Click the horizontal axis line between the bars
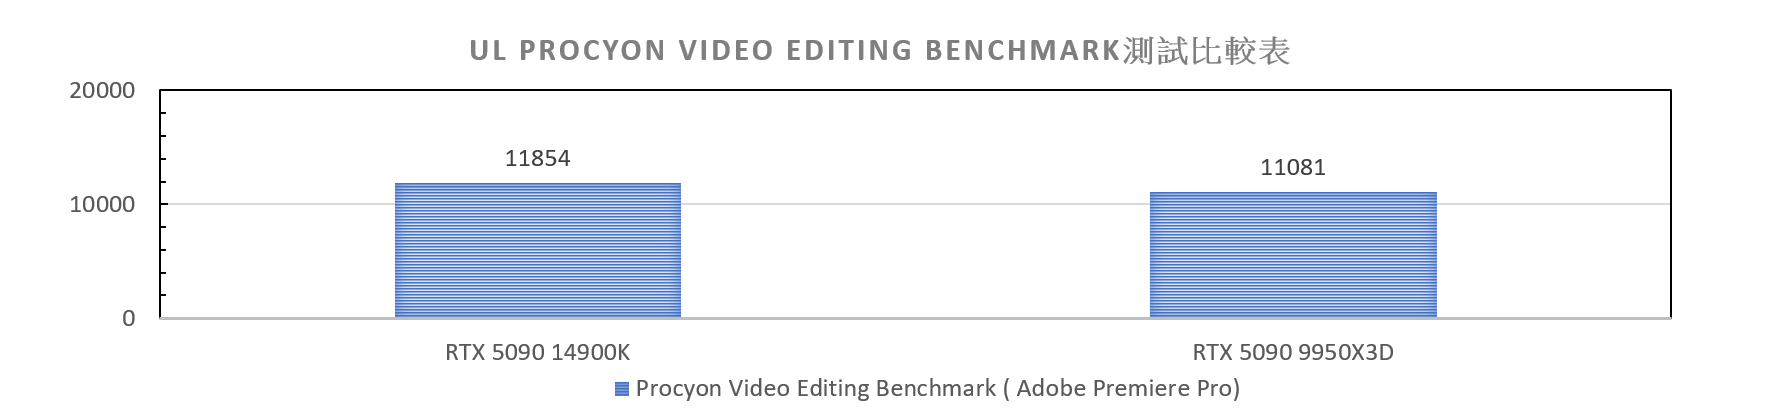This screenshot has width=1783, height=415. [x=915, y=318]
